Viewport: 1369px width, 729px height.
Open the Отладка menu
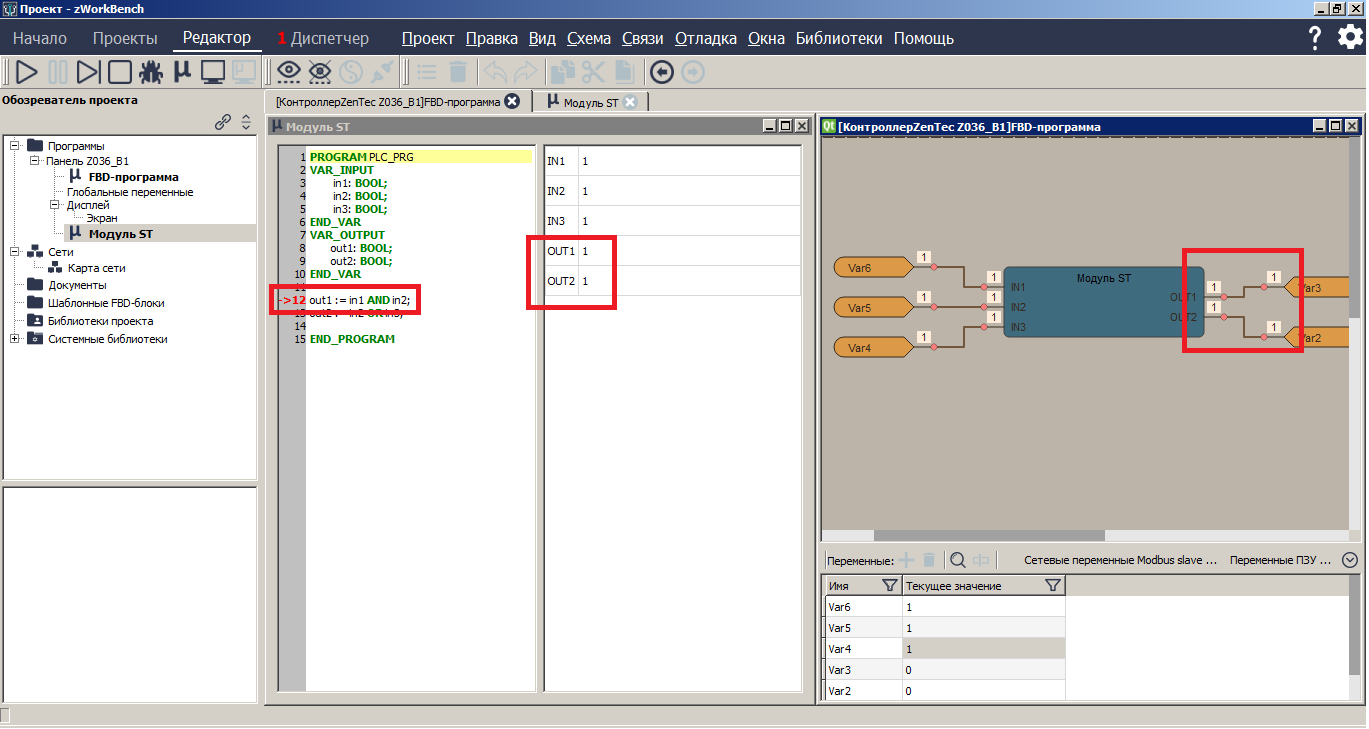pyautogui.click(x=705, y=39)
